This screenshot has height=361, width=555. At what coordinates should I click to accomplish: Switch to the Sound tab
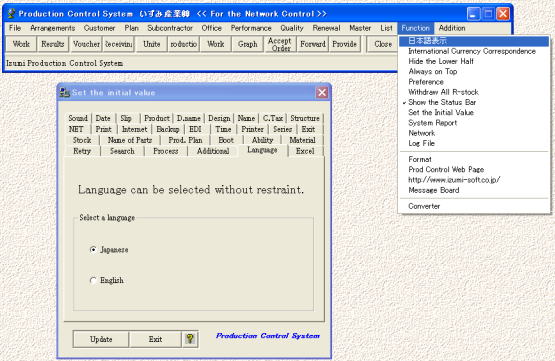tap(78, 118)
